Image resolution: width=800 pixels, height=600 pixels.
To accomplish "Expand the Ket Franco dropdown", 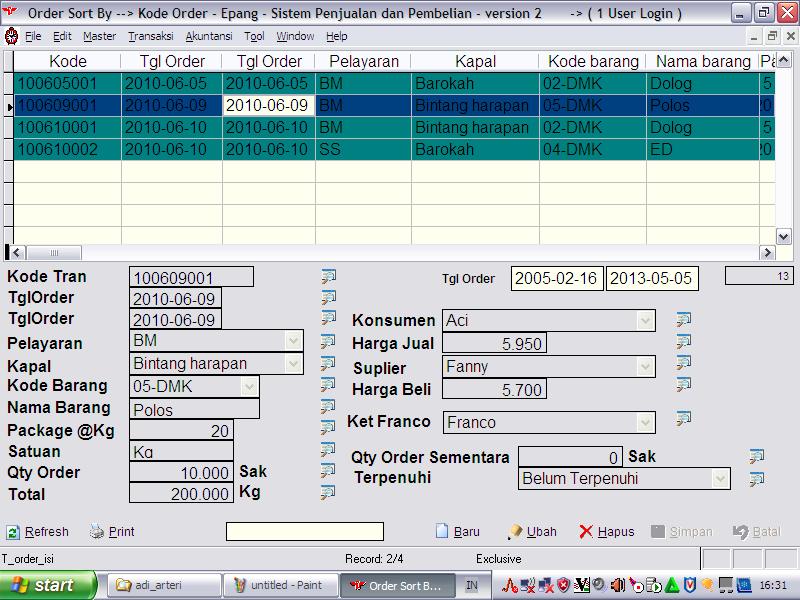I will point(646,423).
